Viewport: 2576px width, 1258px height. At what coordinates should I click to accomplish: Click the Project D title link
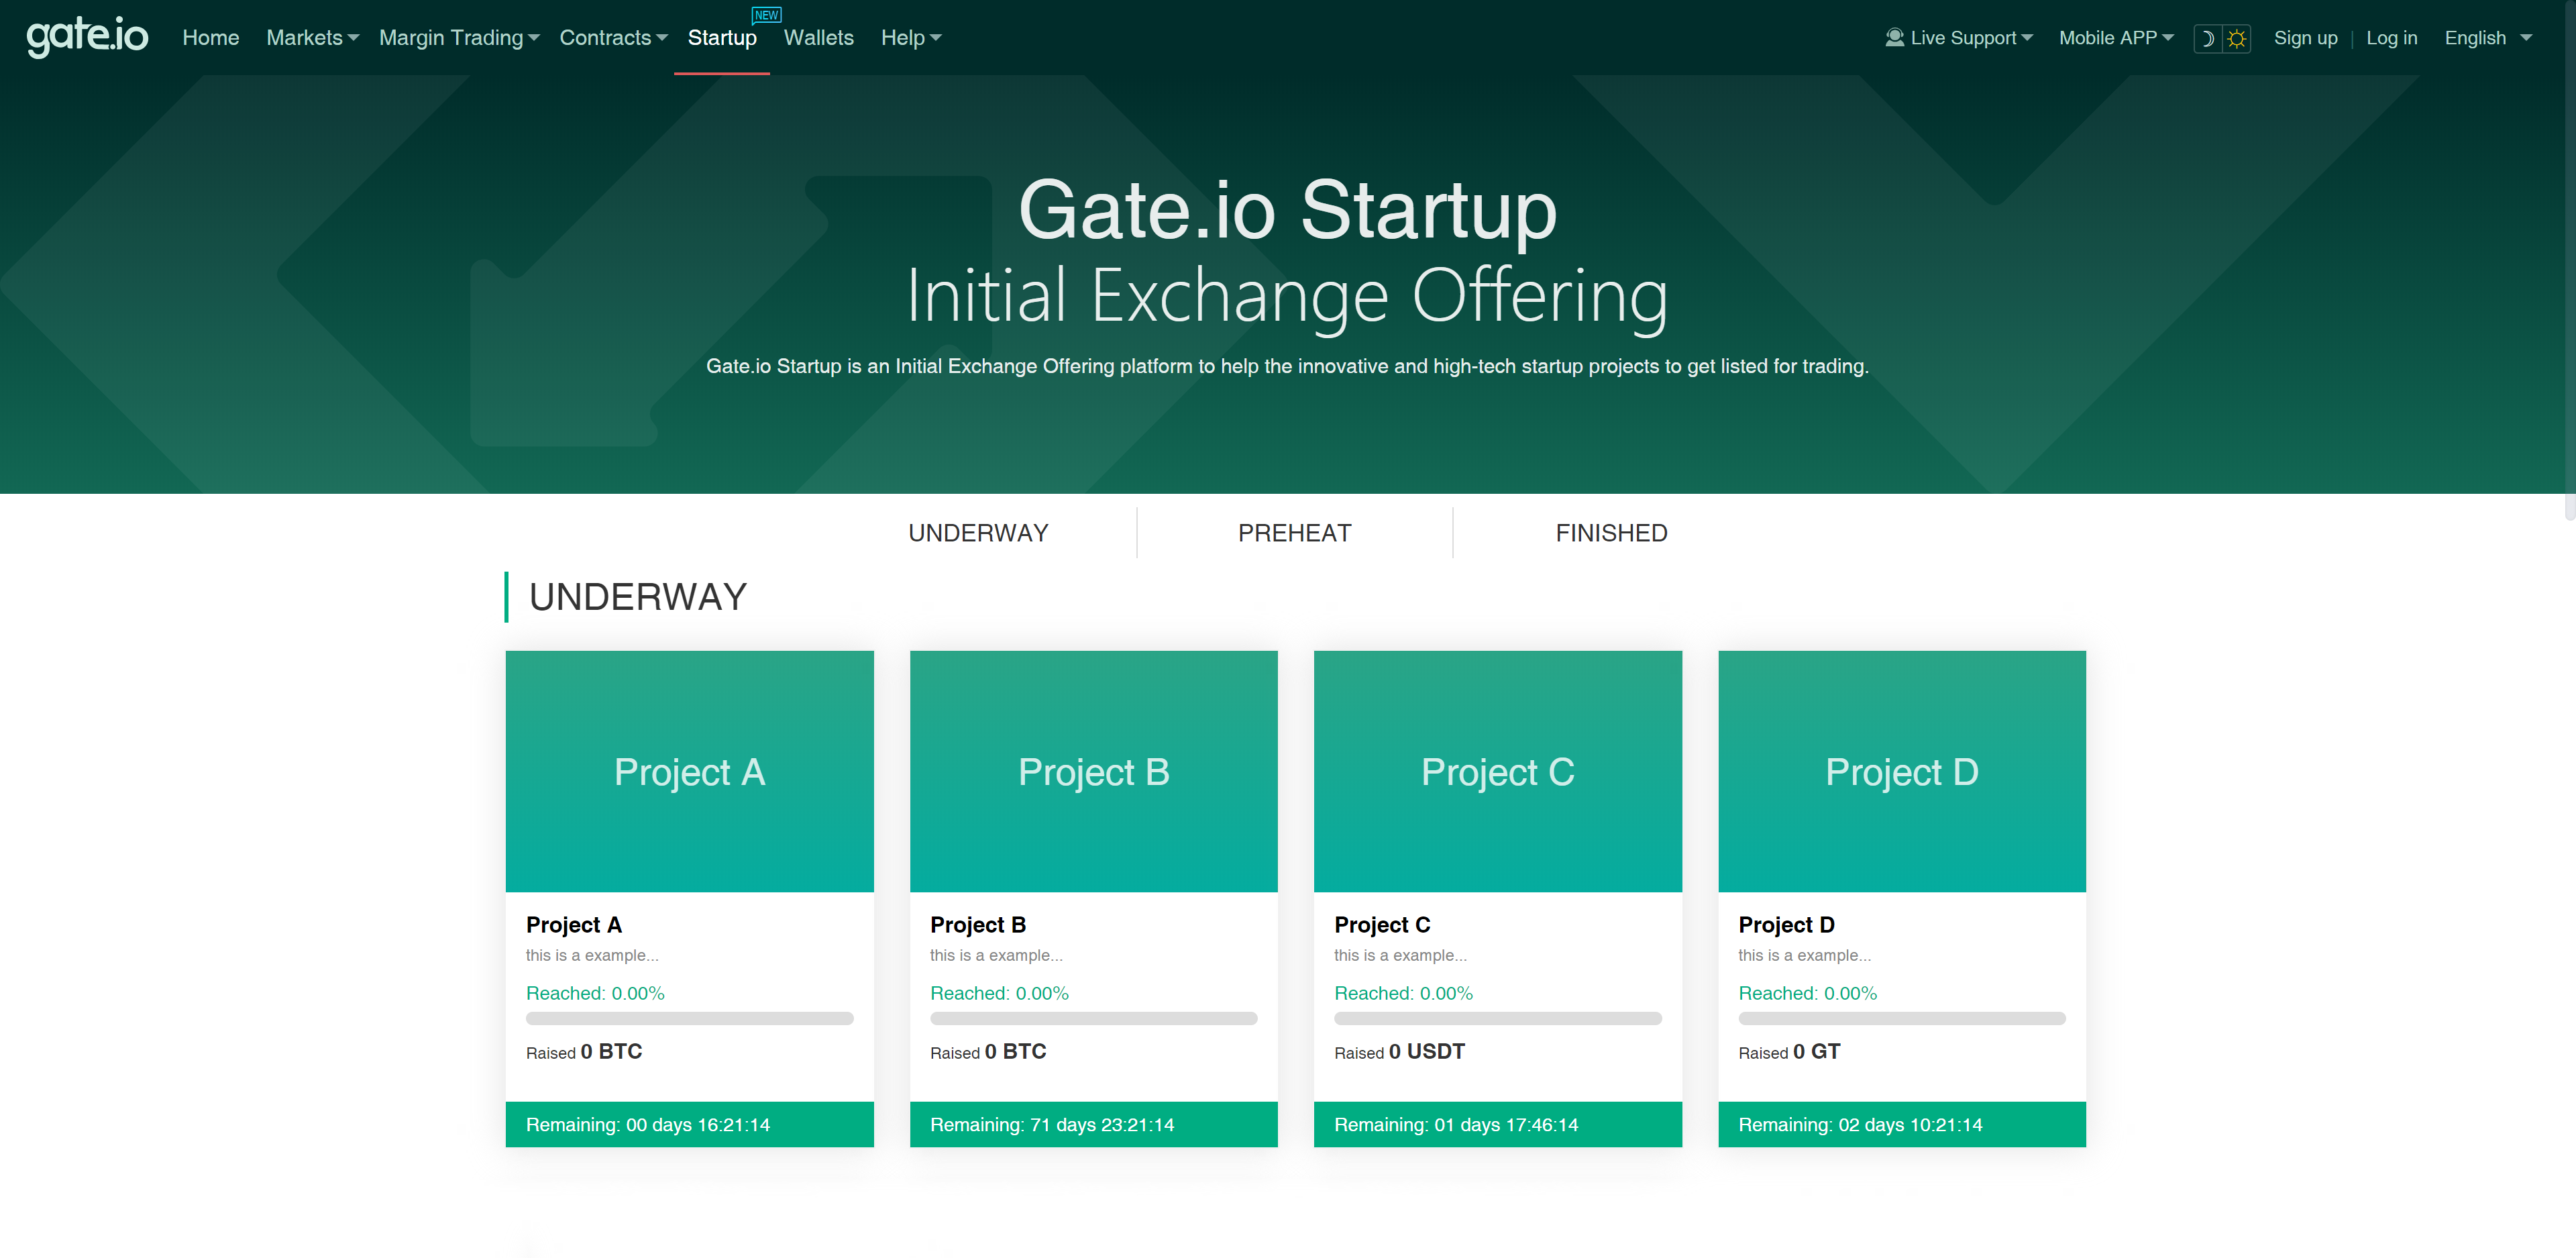(1786, 924)
